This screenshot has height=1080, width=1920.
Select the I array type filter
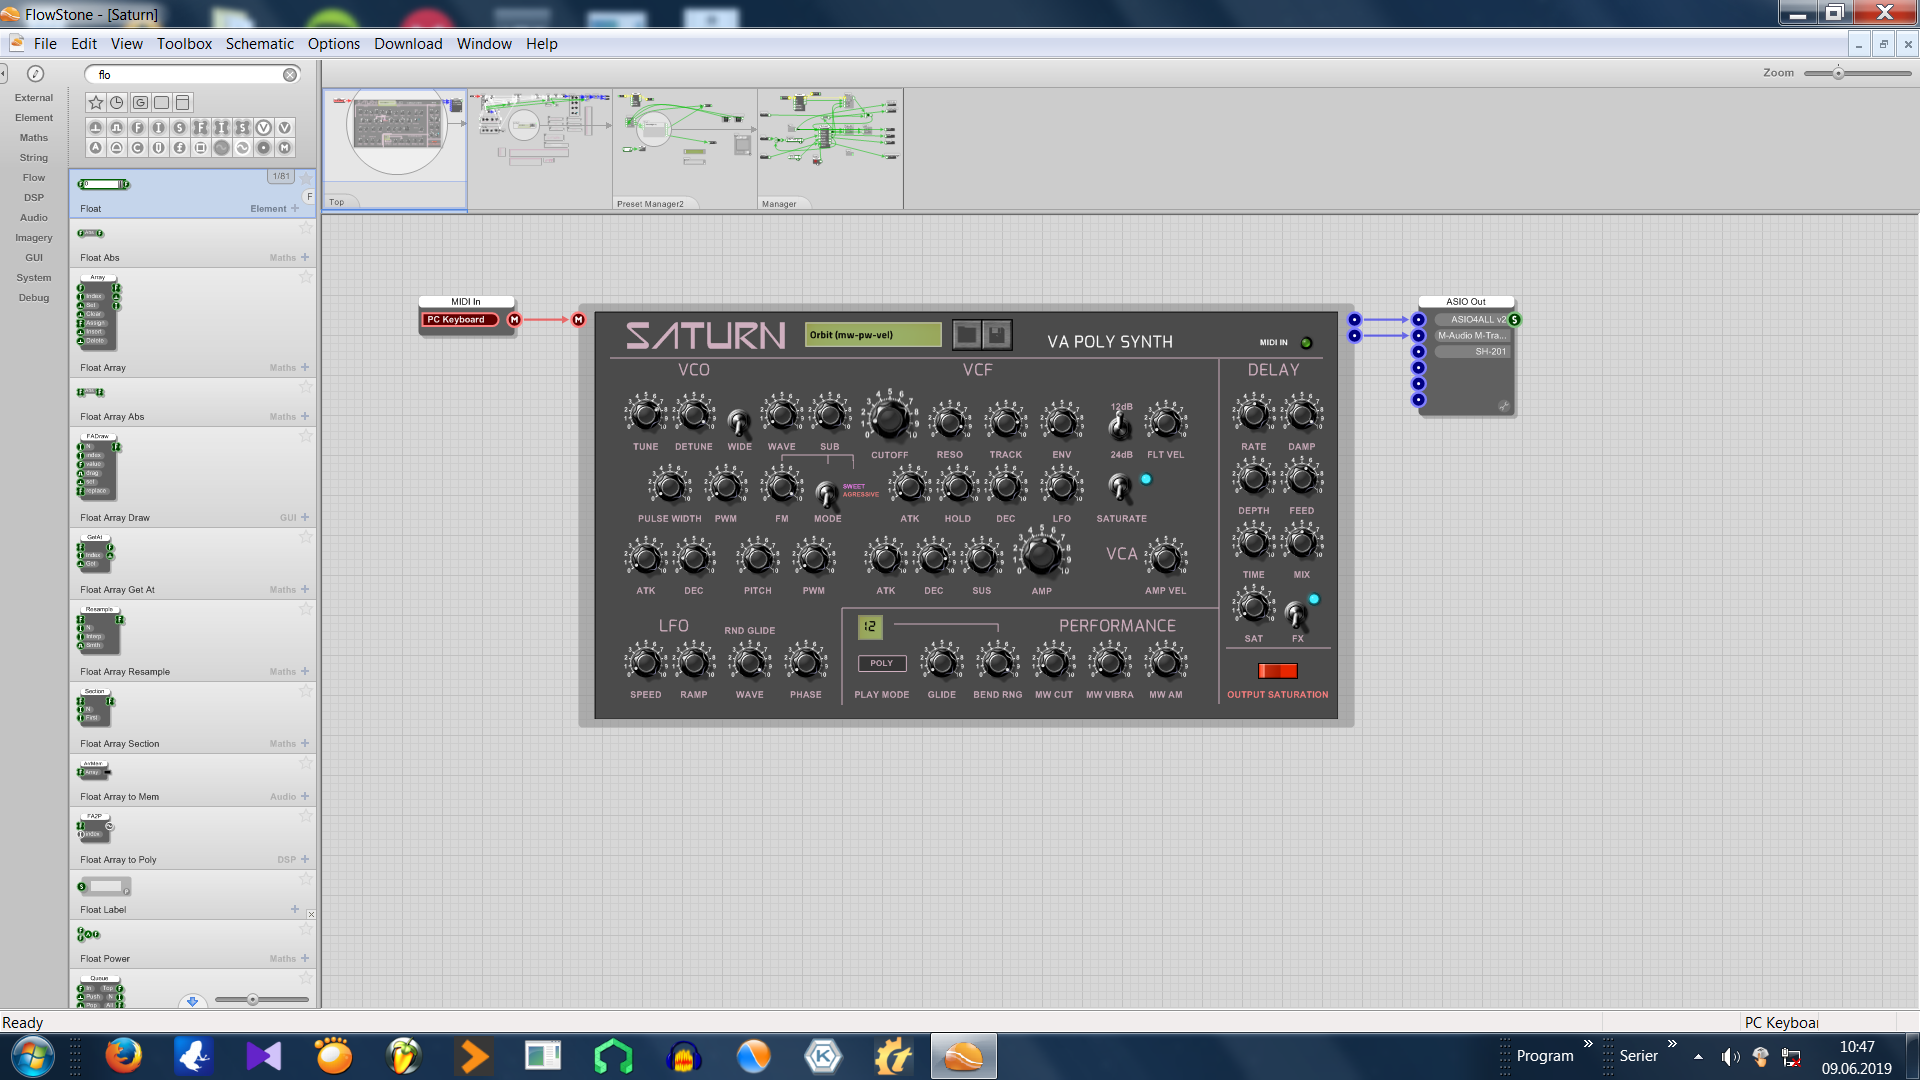click(x=222, y=128)
